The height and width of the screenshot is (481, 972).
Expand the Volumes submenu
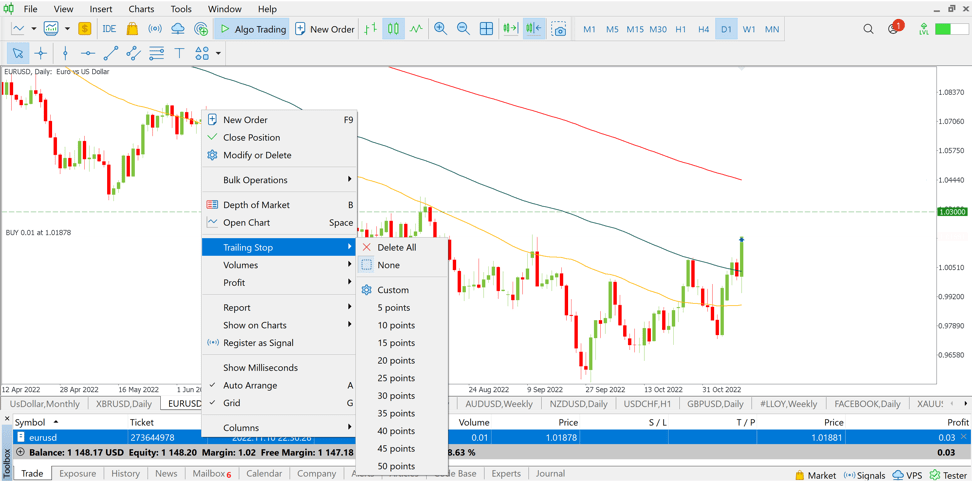pyautogui.click(x=280, y=265)
